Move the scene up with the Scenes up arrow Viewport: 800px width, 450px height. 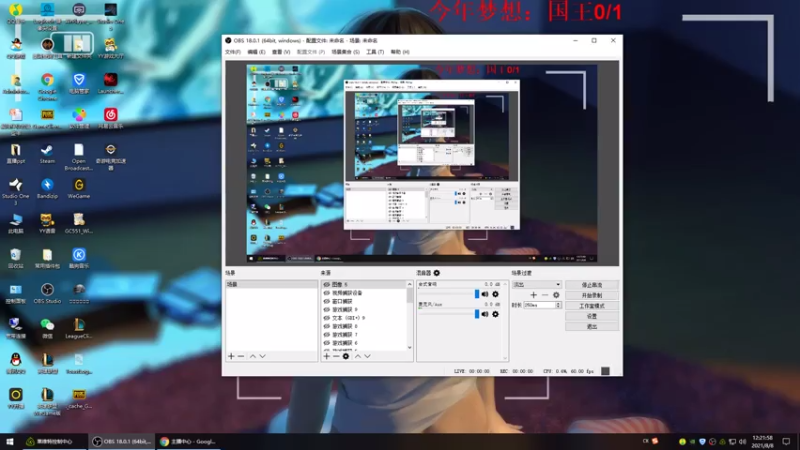click(x=253, y=356)
